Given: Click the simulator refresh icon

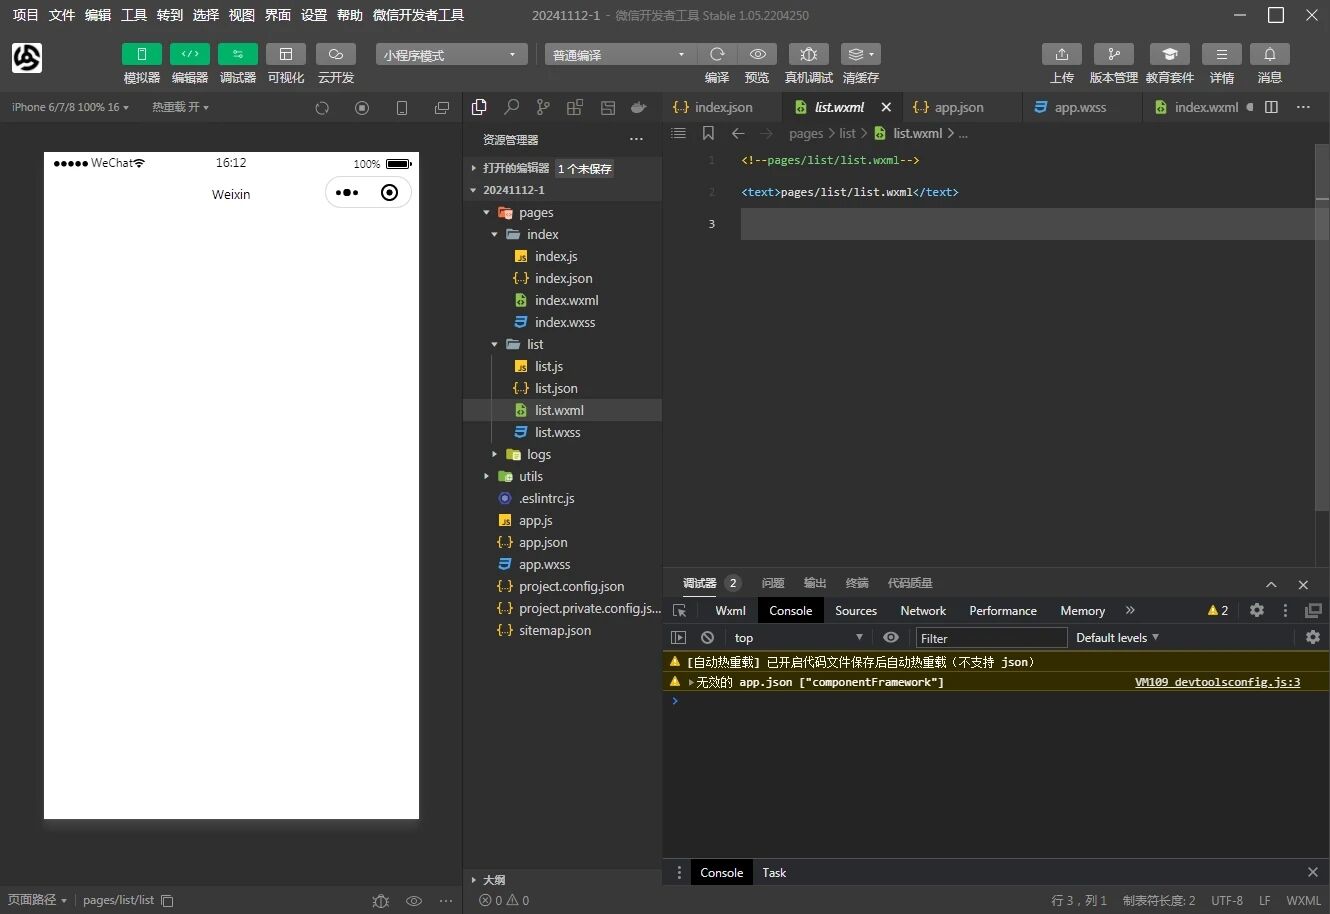Looking at the screenshot, I should [x=322, y=108].
